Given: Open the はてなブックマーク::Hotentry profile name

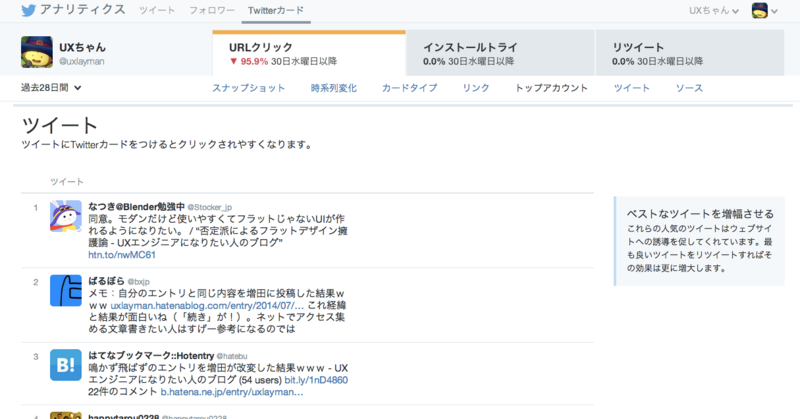Looking at the screenshot, I should point(151,356).
